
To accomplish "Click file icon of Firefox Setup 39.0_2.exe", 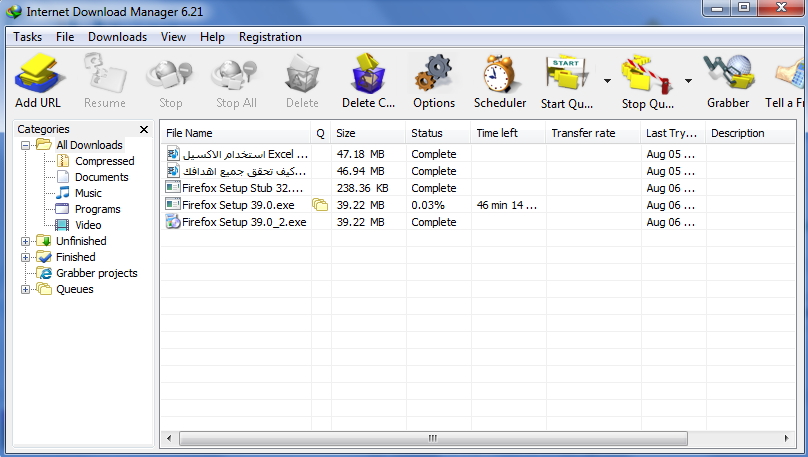I will coord(173,222).
